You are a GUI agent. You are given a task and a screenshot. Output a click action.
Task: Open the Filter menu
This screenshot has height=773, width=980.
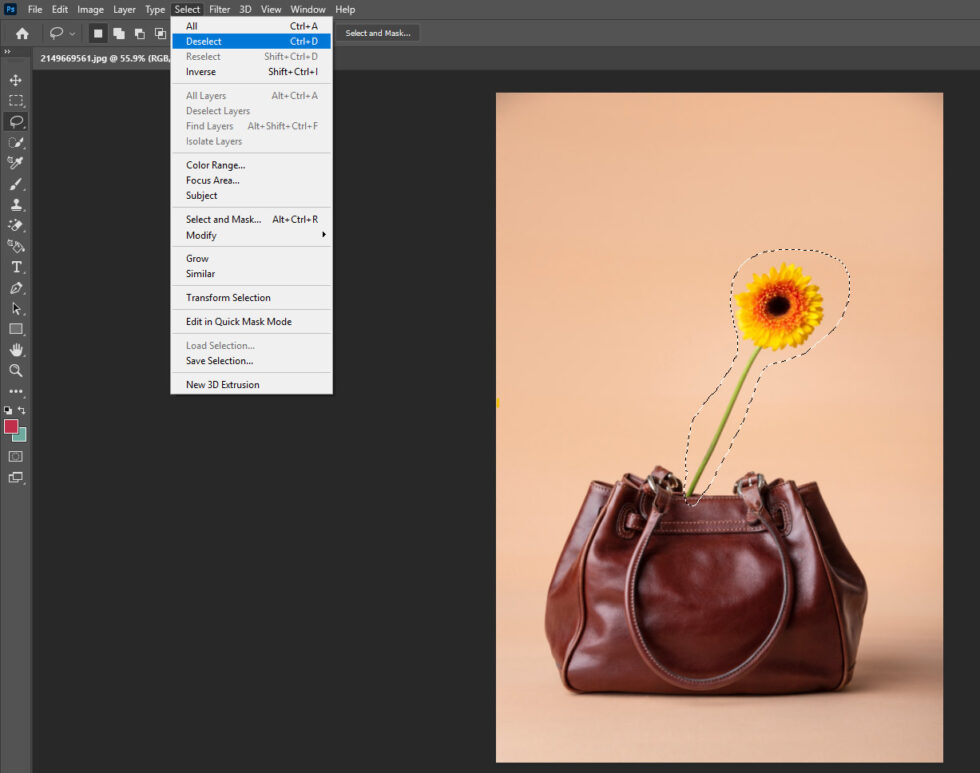pyautogui.click(x=219, y=9)
